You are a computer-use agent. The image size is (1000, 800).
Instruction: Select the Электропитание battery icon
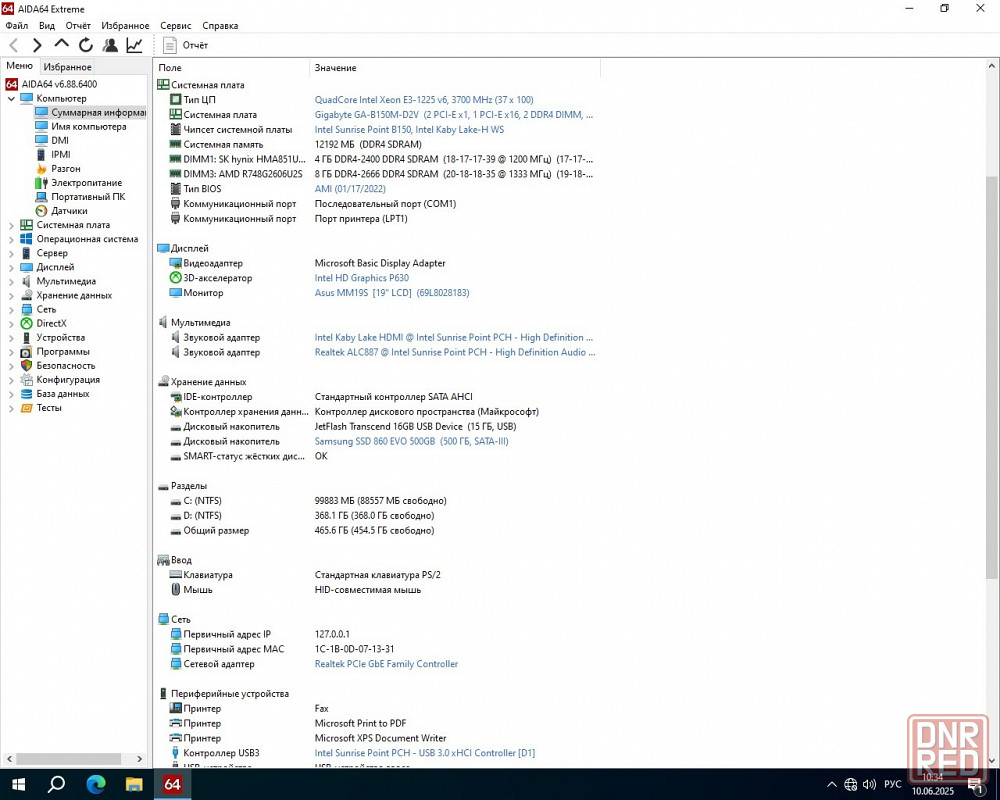tap(41, 182)
